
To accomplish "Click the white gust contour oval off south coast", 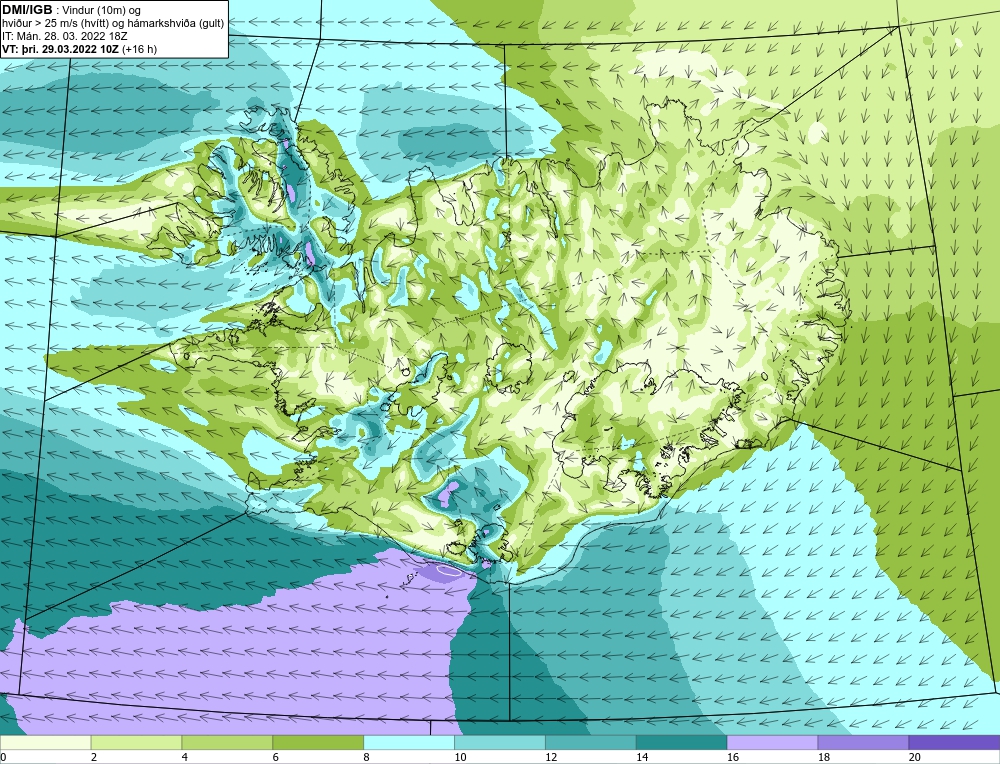I will coord(449,569).
